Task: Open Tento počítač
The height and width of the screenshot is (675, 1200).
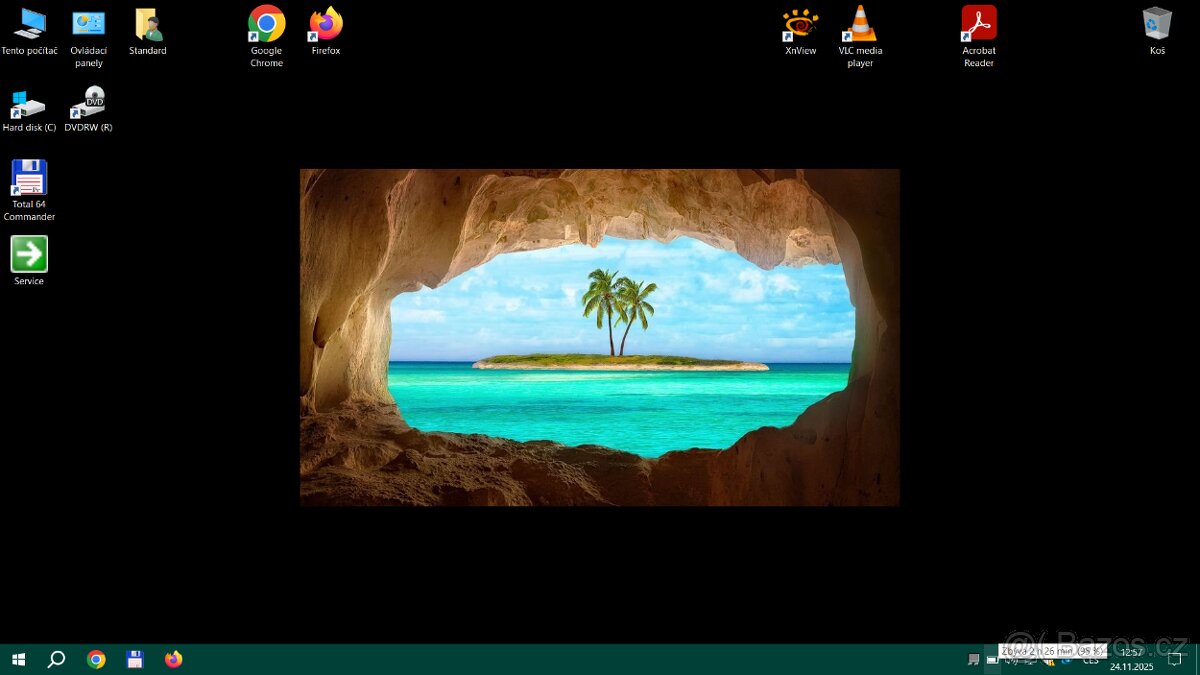Action: tap(29, 22)
